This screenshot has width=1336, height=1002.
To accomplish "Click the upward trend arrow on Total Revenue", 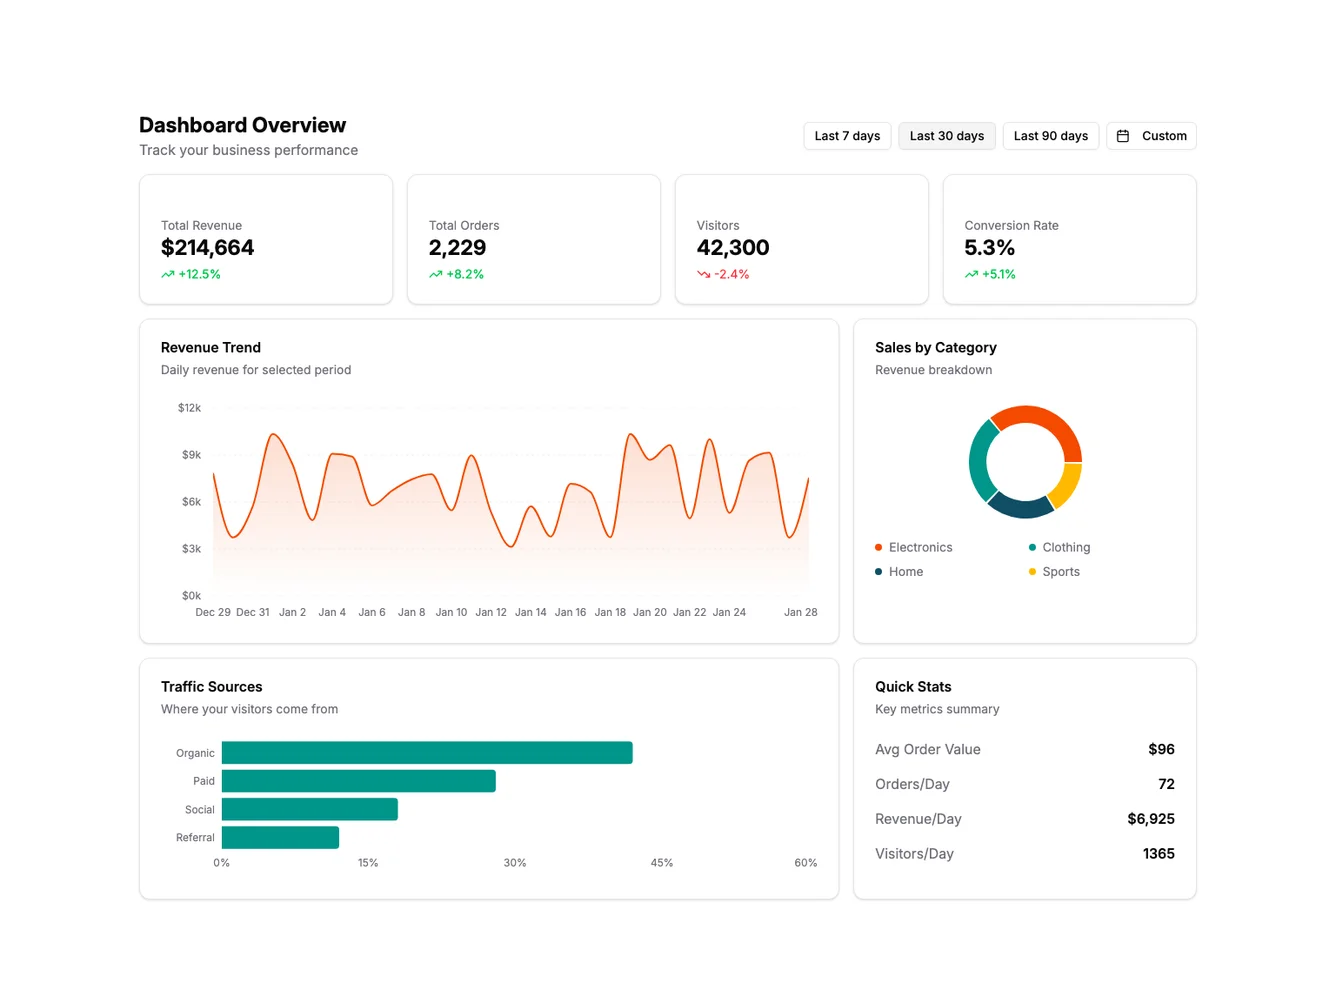I will tap(168, 273).
